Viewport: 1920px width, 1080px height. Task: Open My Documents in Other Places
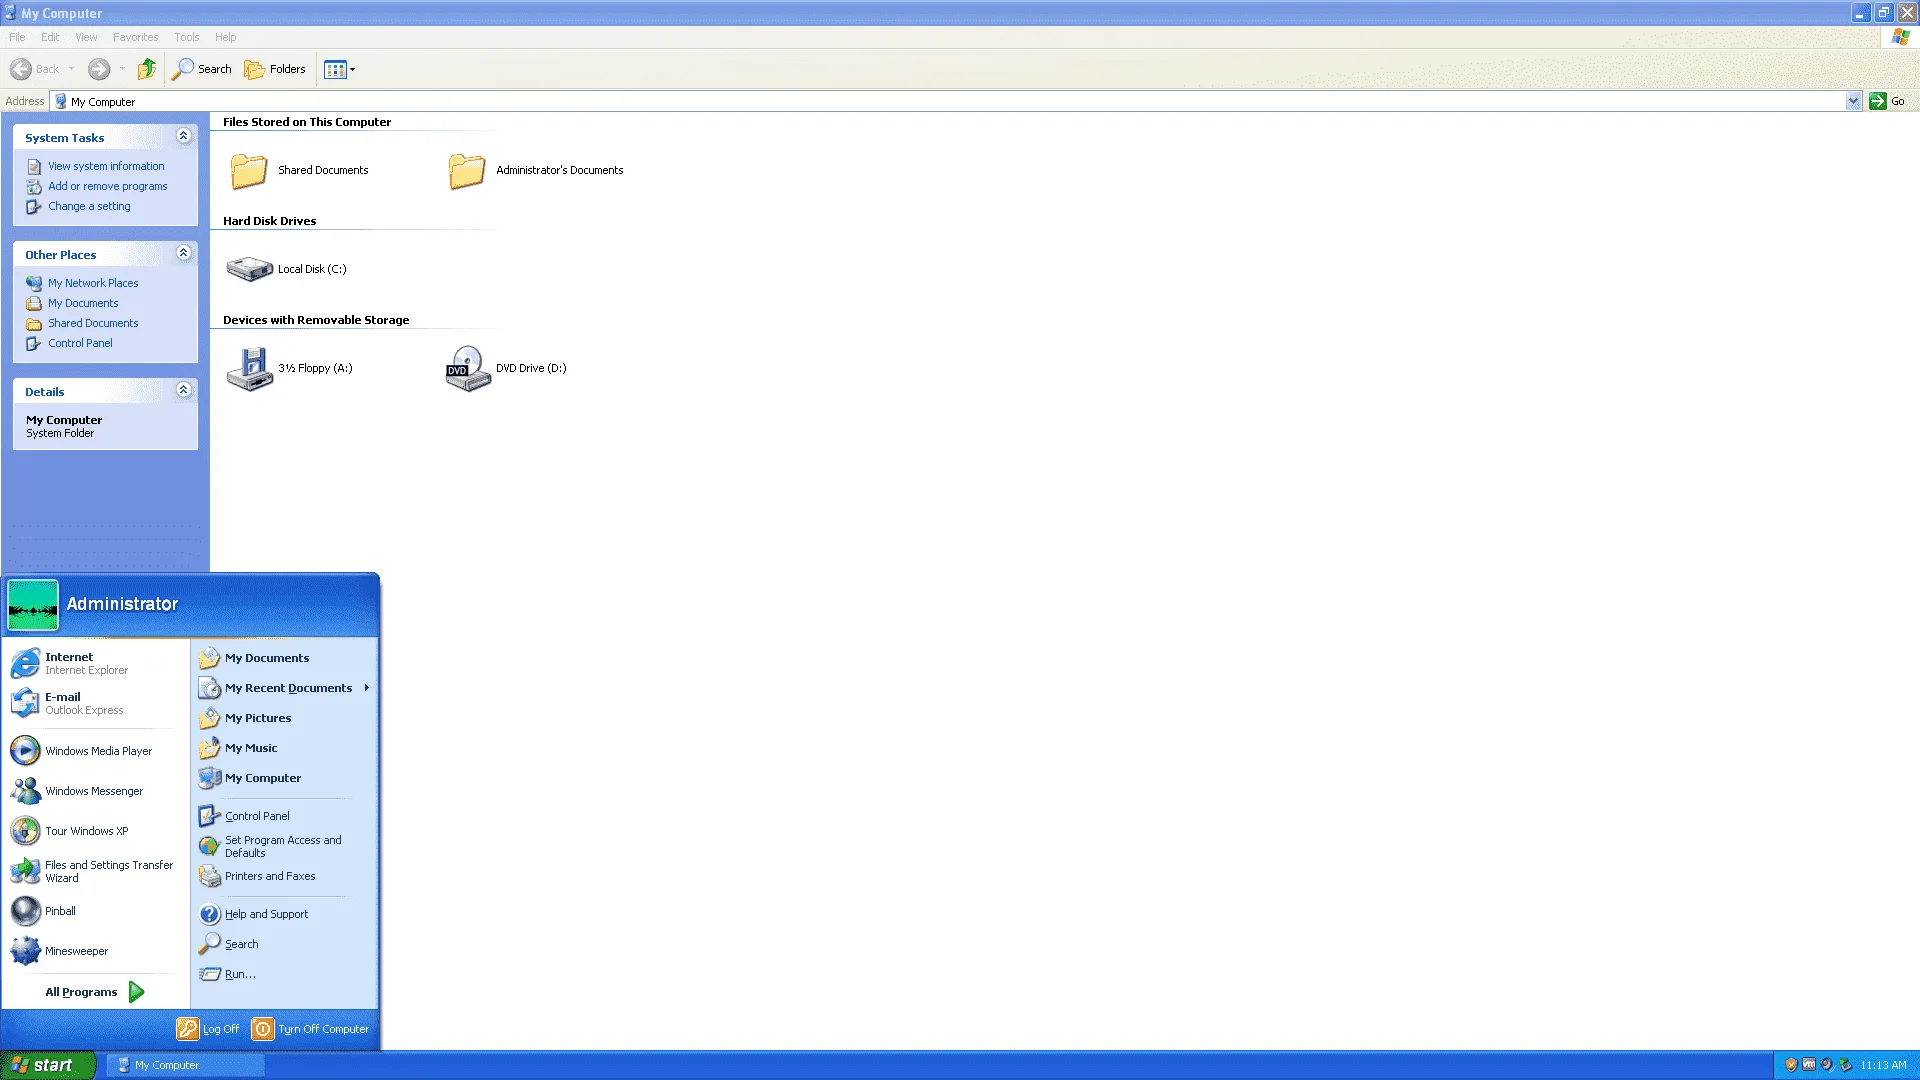click(x=83, y=303)
